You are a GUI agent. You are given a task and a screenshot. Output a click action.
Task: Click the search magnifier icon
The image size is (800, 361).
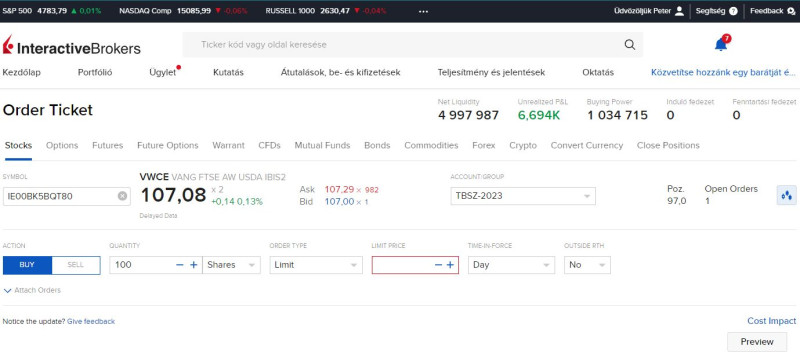pyautogui.click(x=630, y=44)
